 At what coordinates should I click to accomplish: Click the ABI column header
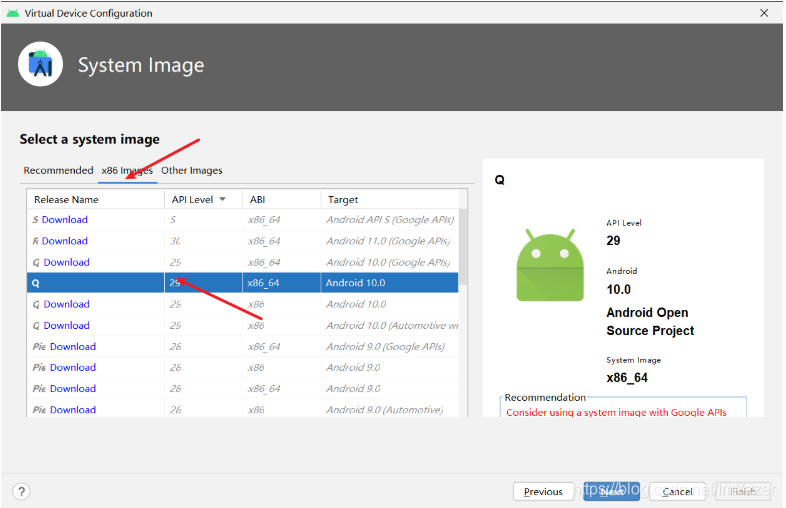pyautogui.click(x=281, y=200)
